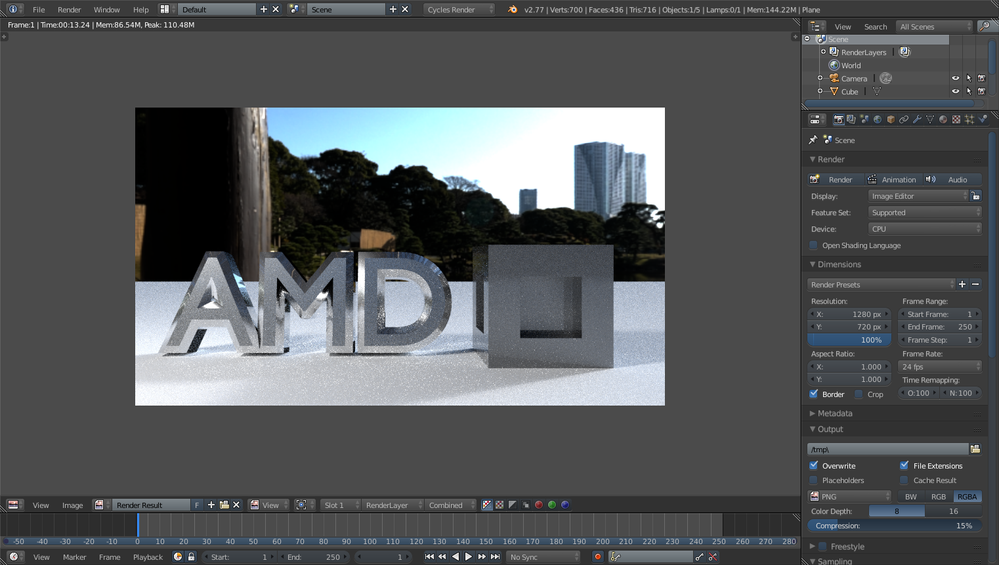Unlink the Render Result image (X icon)
The height and width of the screenshot is (565, 999).
pos(236,505)
